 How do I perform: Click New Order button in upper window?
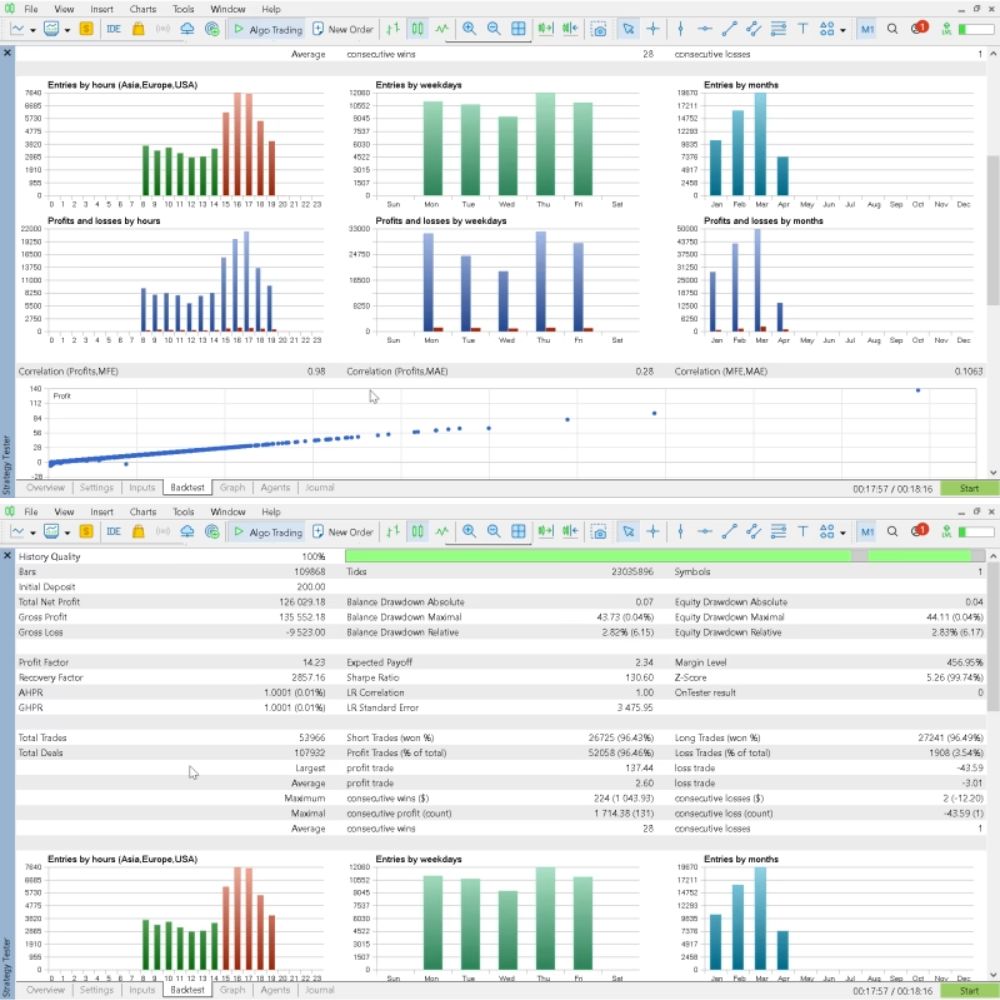coord(342,29)
